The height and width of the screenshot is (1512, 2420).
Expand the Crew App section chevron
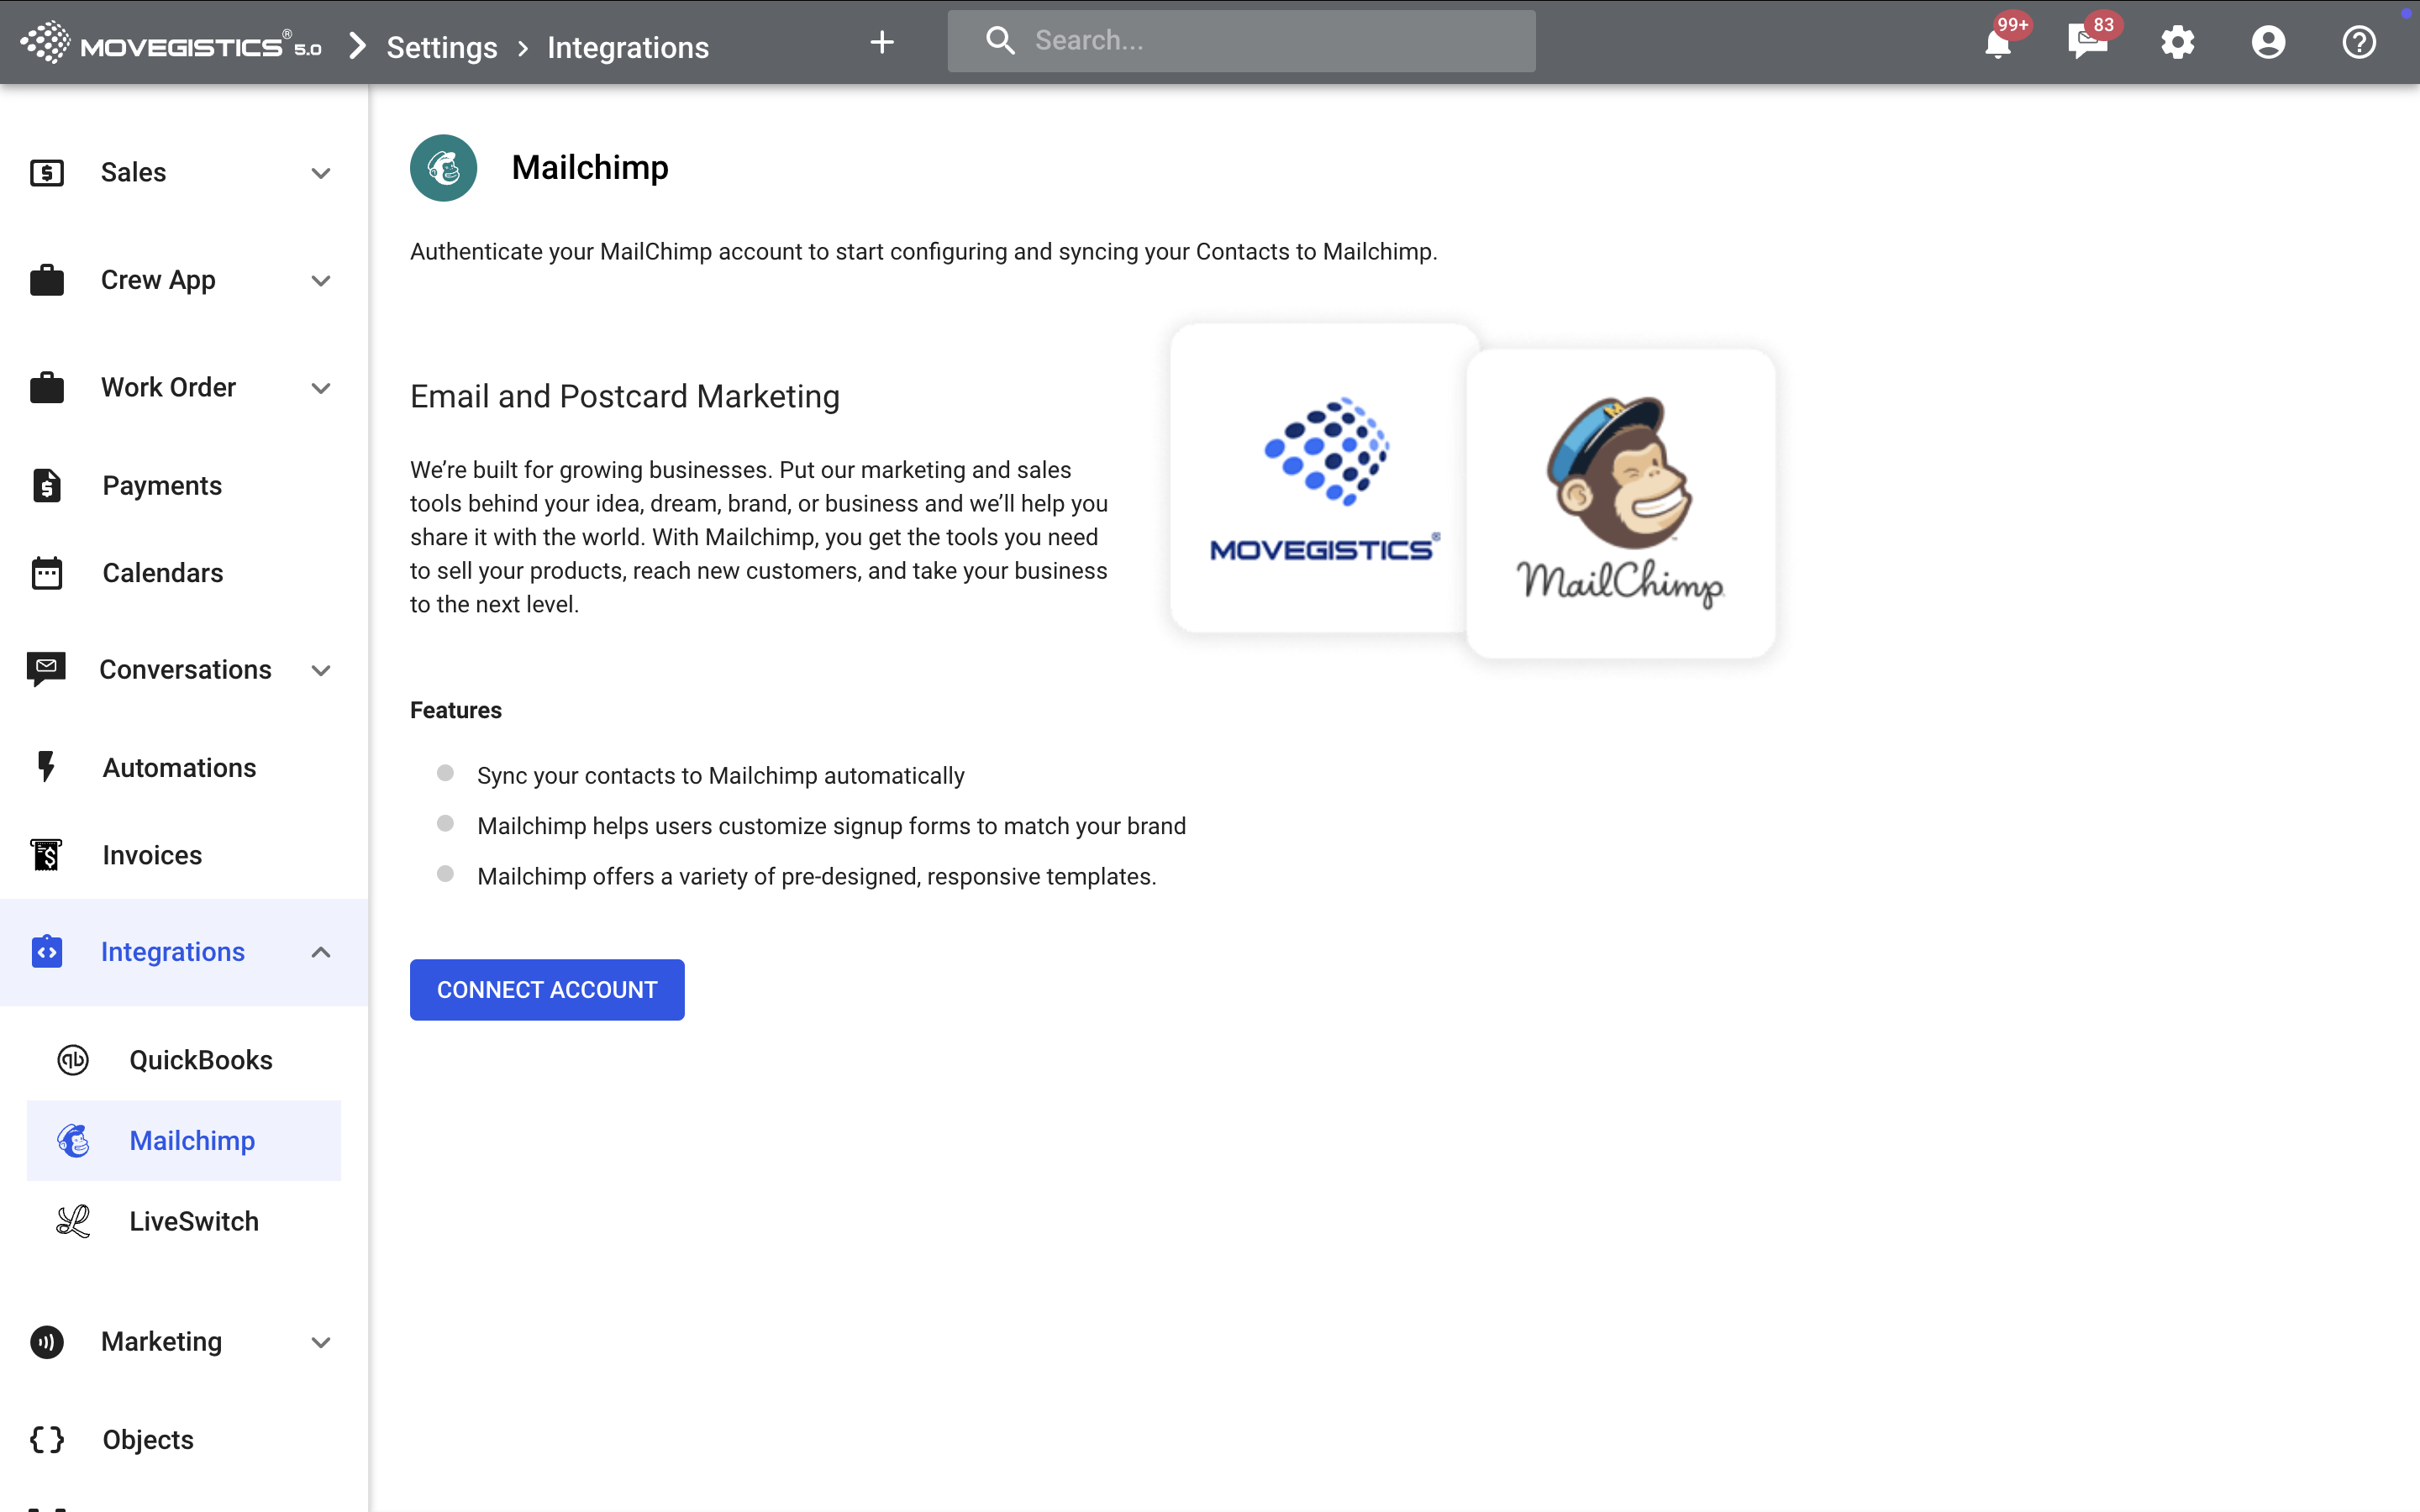click(x=321, y=281)
